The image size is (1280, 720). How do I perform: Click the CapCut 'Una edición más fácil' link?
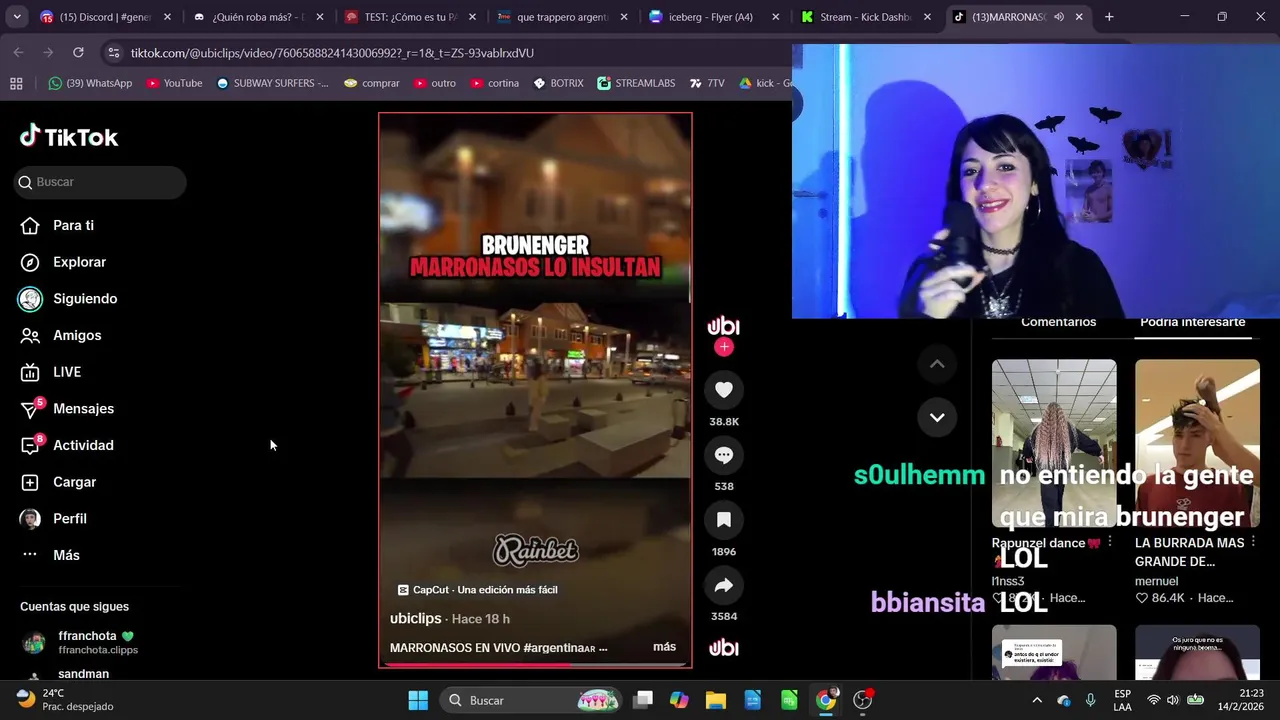click(x=477, y=590)
